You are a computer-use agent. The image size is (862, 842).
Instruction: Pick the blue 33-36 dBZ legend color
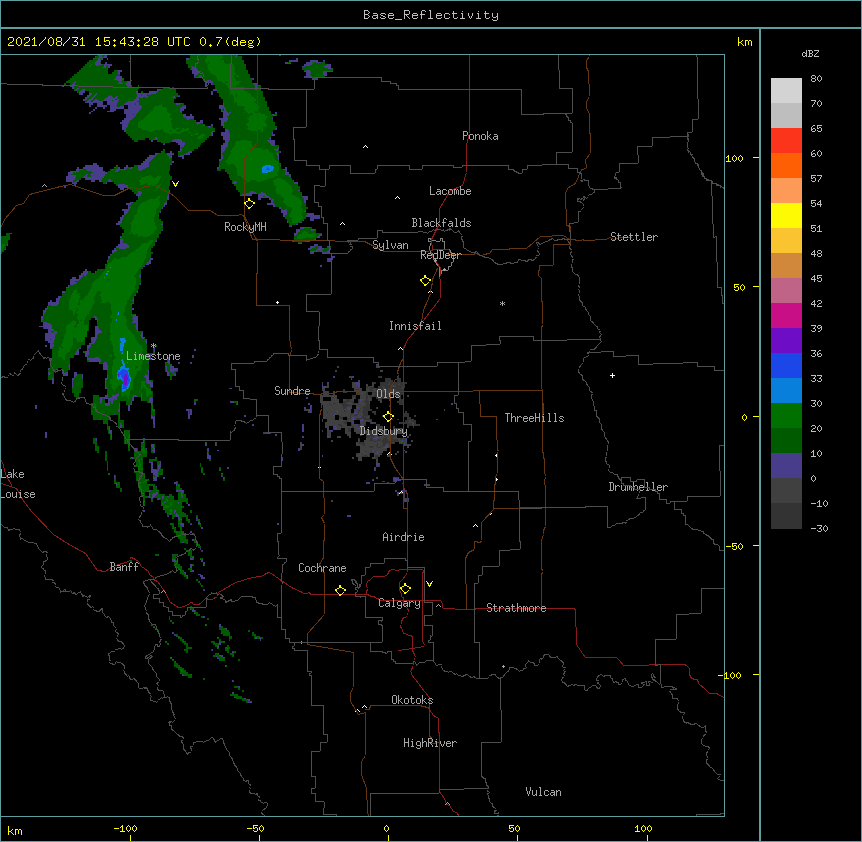(786, 365)
